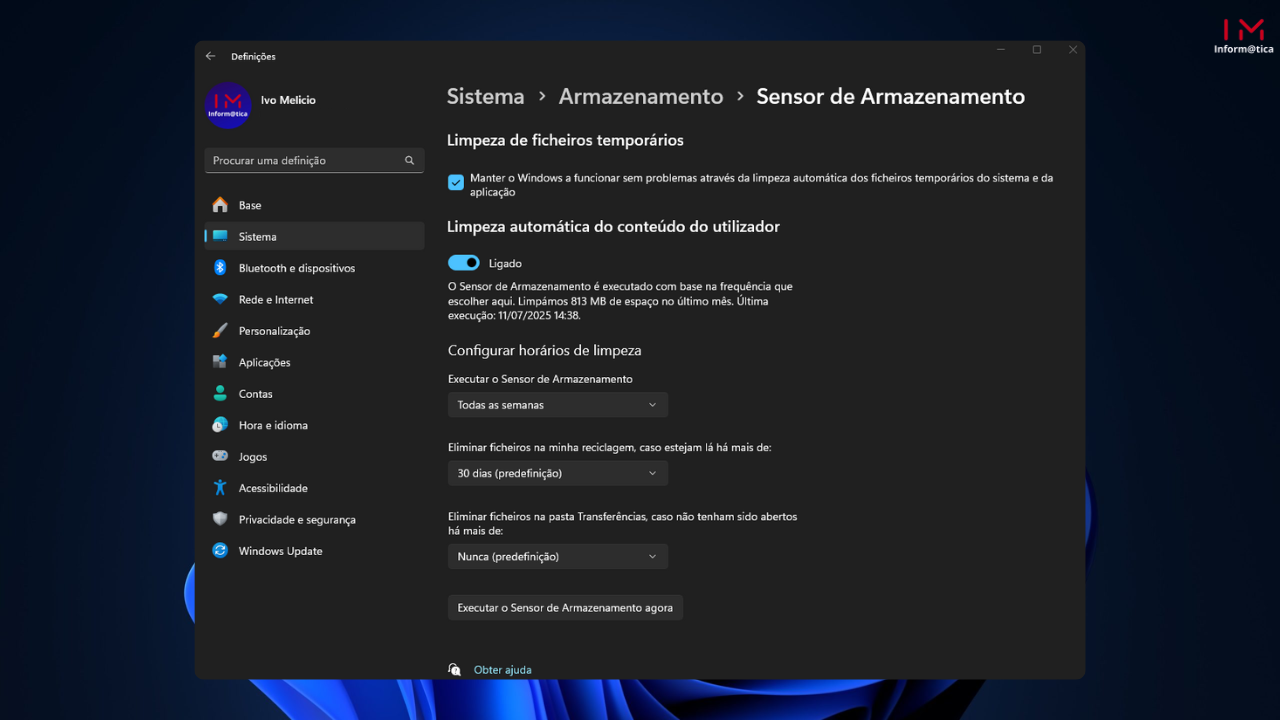Click the Obter ajuda help icon
Image resolution: width=1280 pixels, height=720 pixels.
tap(455, 670)
